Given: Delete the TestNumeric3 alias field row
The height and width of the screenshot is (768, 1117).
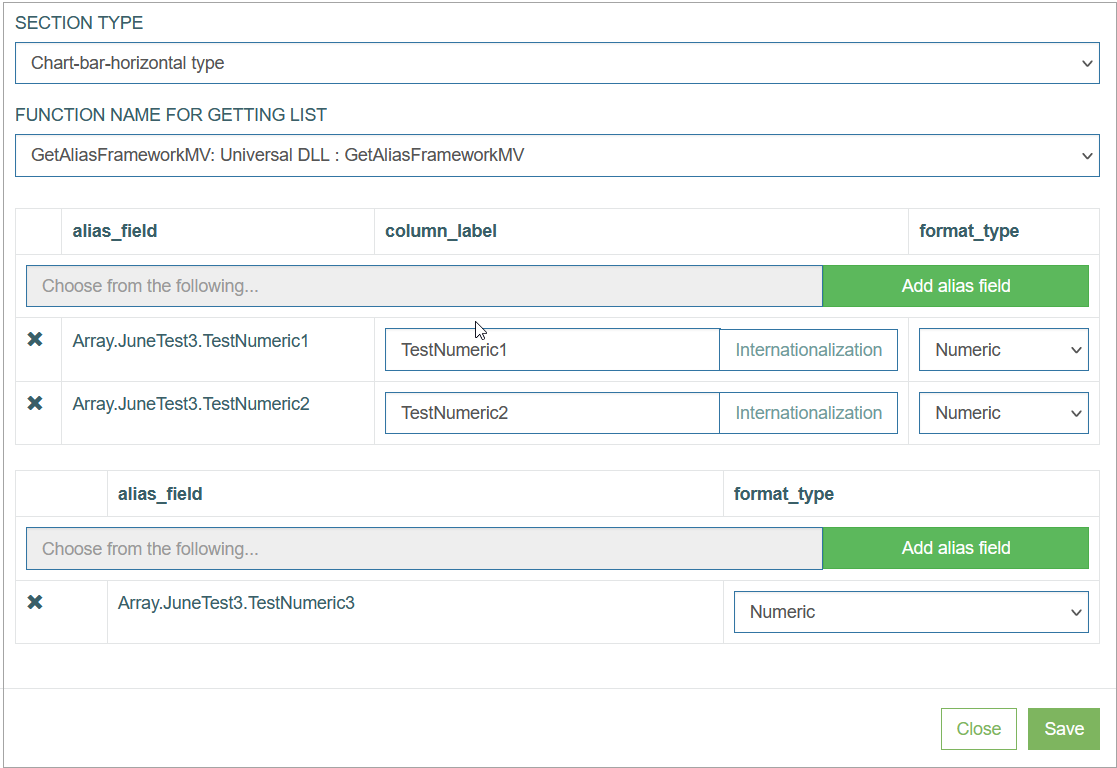Looking at the screenshot, I should click(x=35, y=602).
